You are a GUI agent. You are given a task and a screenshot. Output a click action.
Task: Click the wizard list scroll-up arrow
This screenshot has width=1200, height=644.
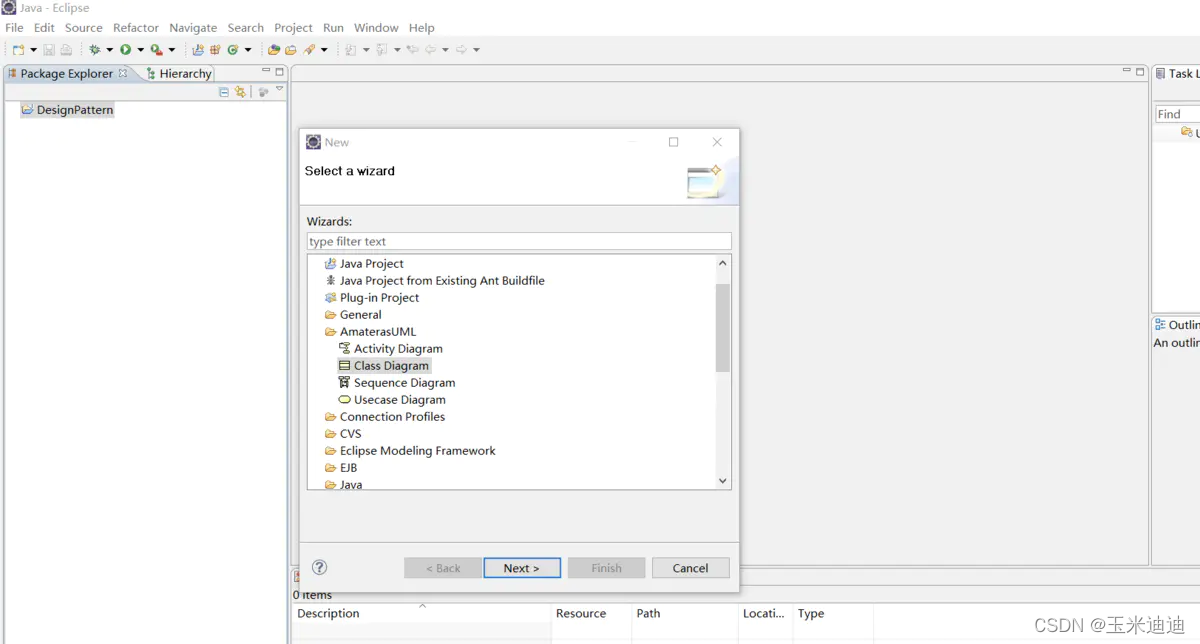click(x=723, y=263)
